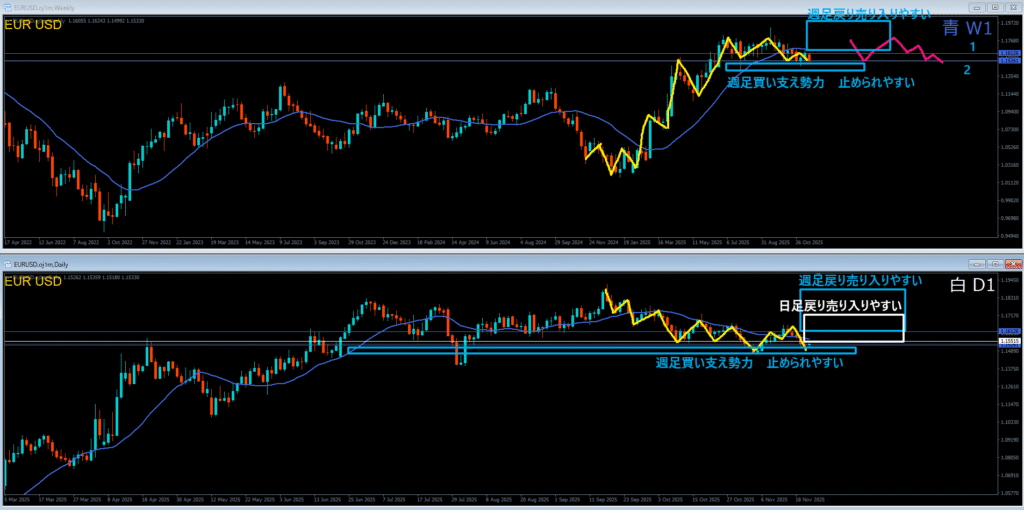Minimize the EURUSD Weekly chart window

point(978,7)
